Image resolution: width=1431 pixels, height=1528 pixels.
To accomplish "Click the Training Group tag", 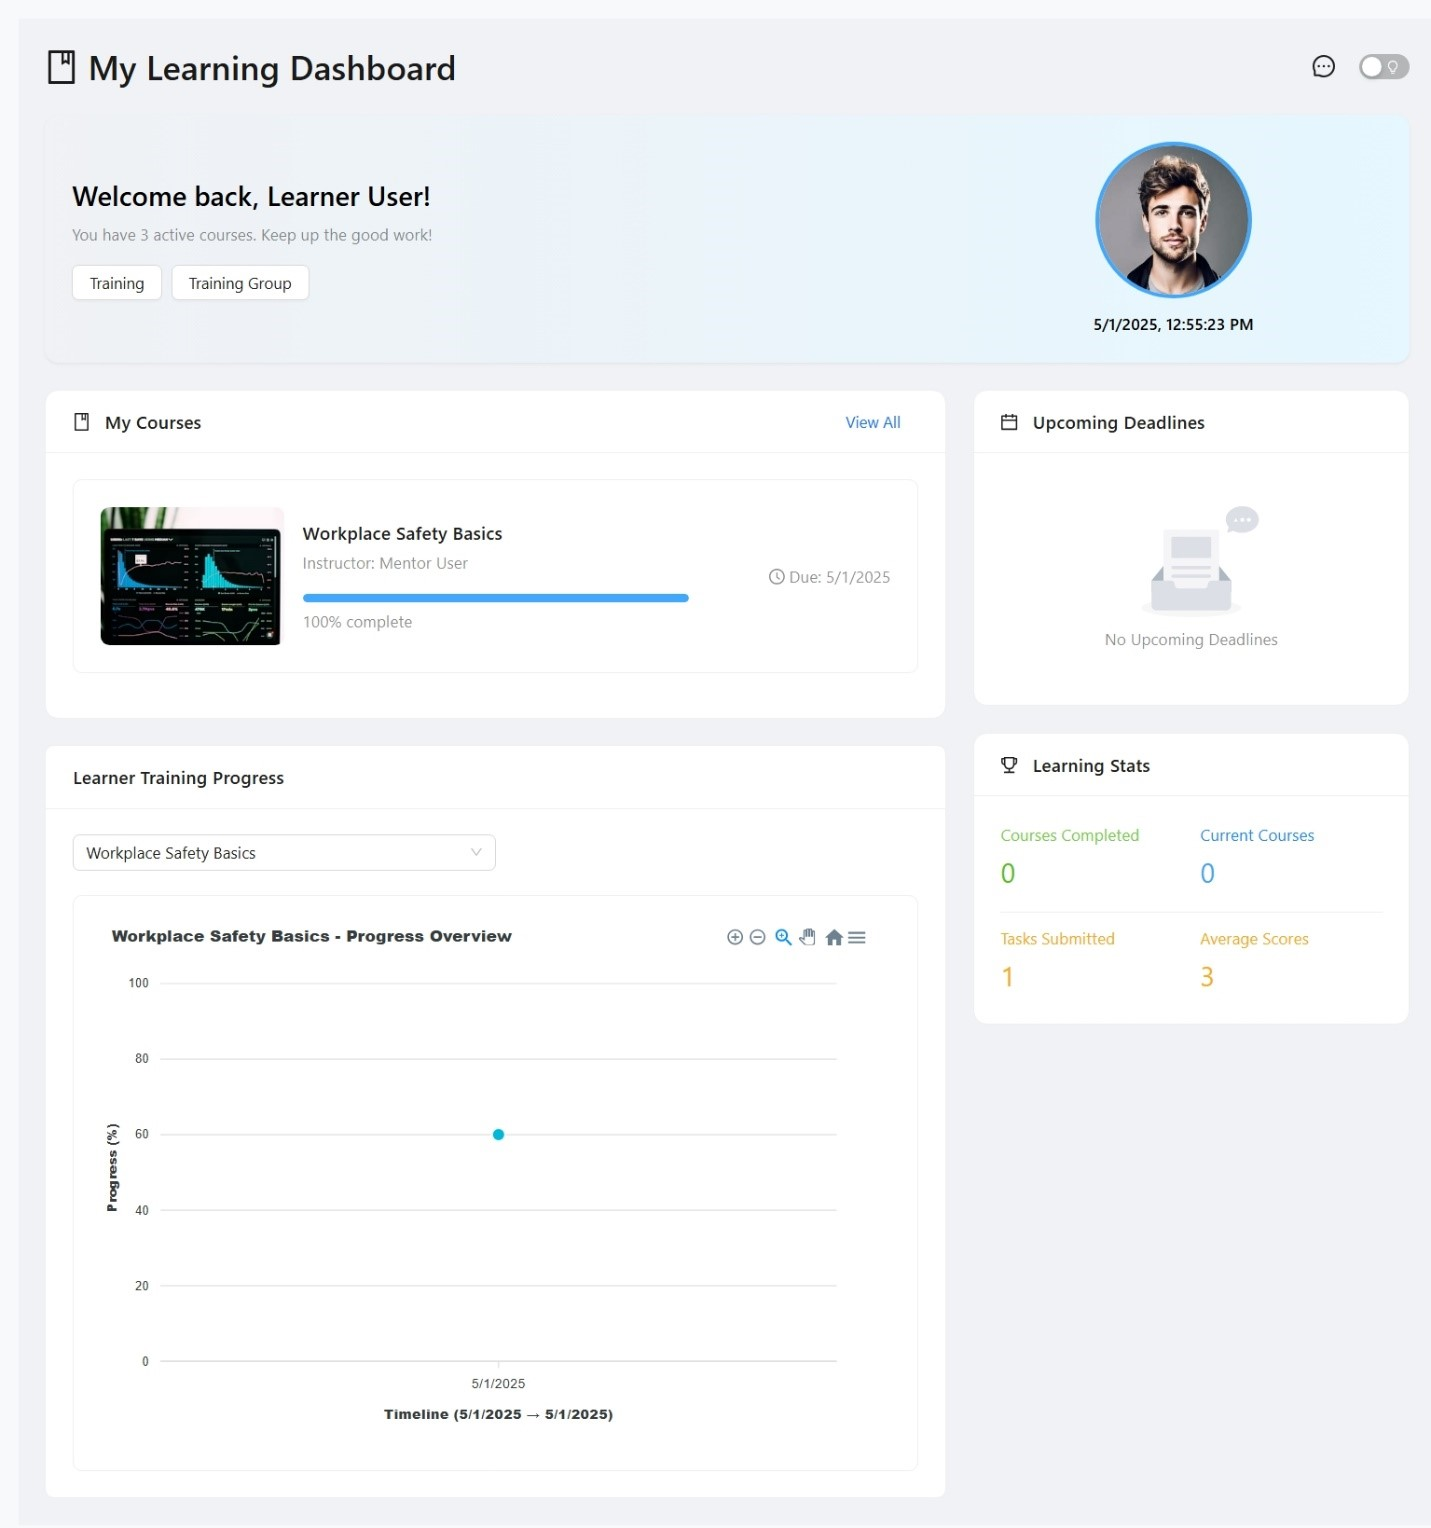I will (240, 283).
